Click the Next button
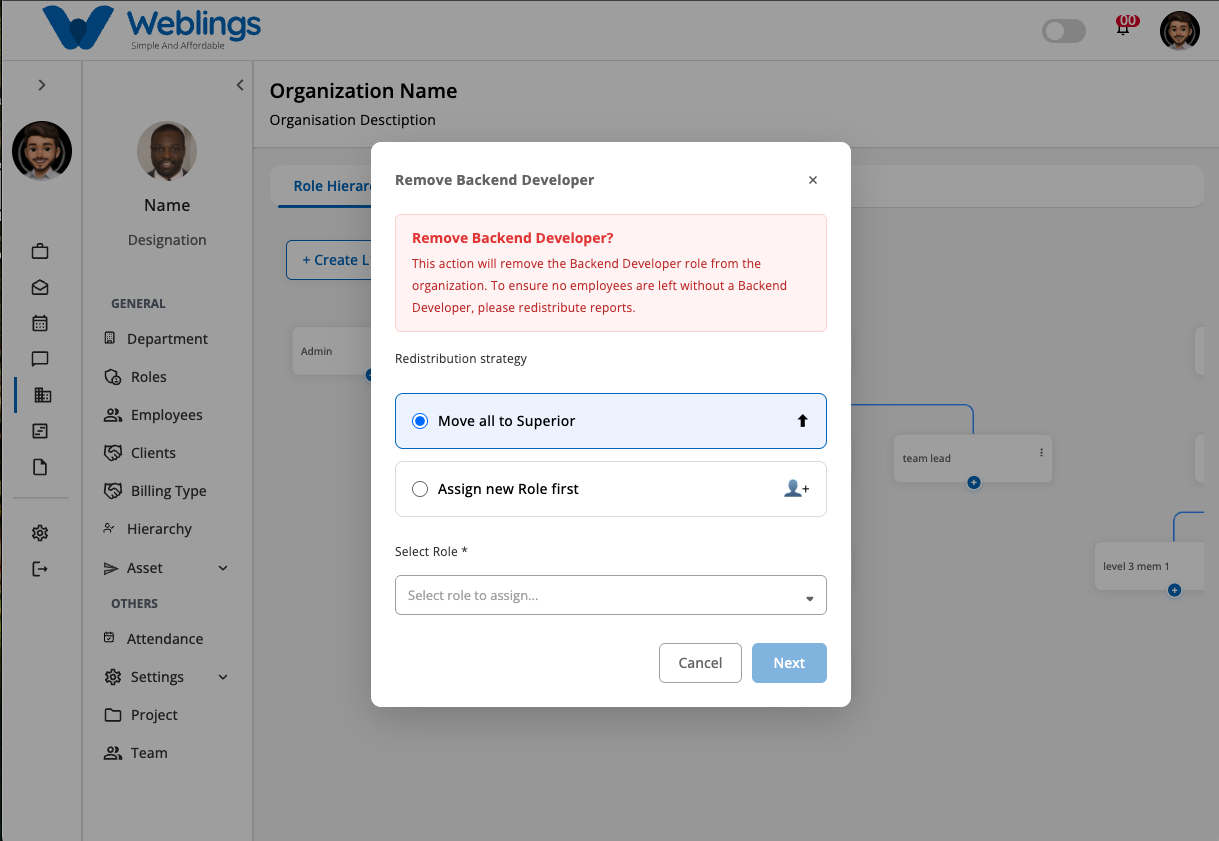This screenshot has height=841, width=1219. (x=789, y=663)
